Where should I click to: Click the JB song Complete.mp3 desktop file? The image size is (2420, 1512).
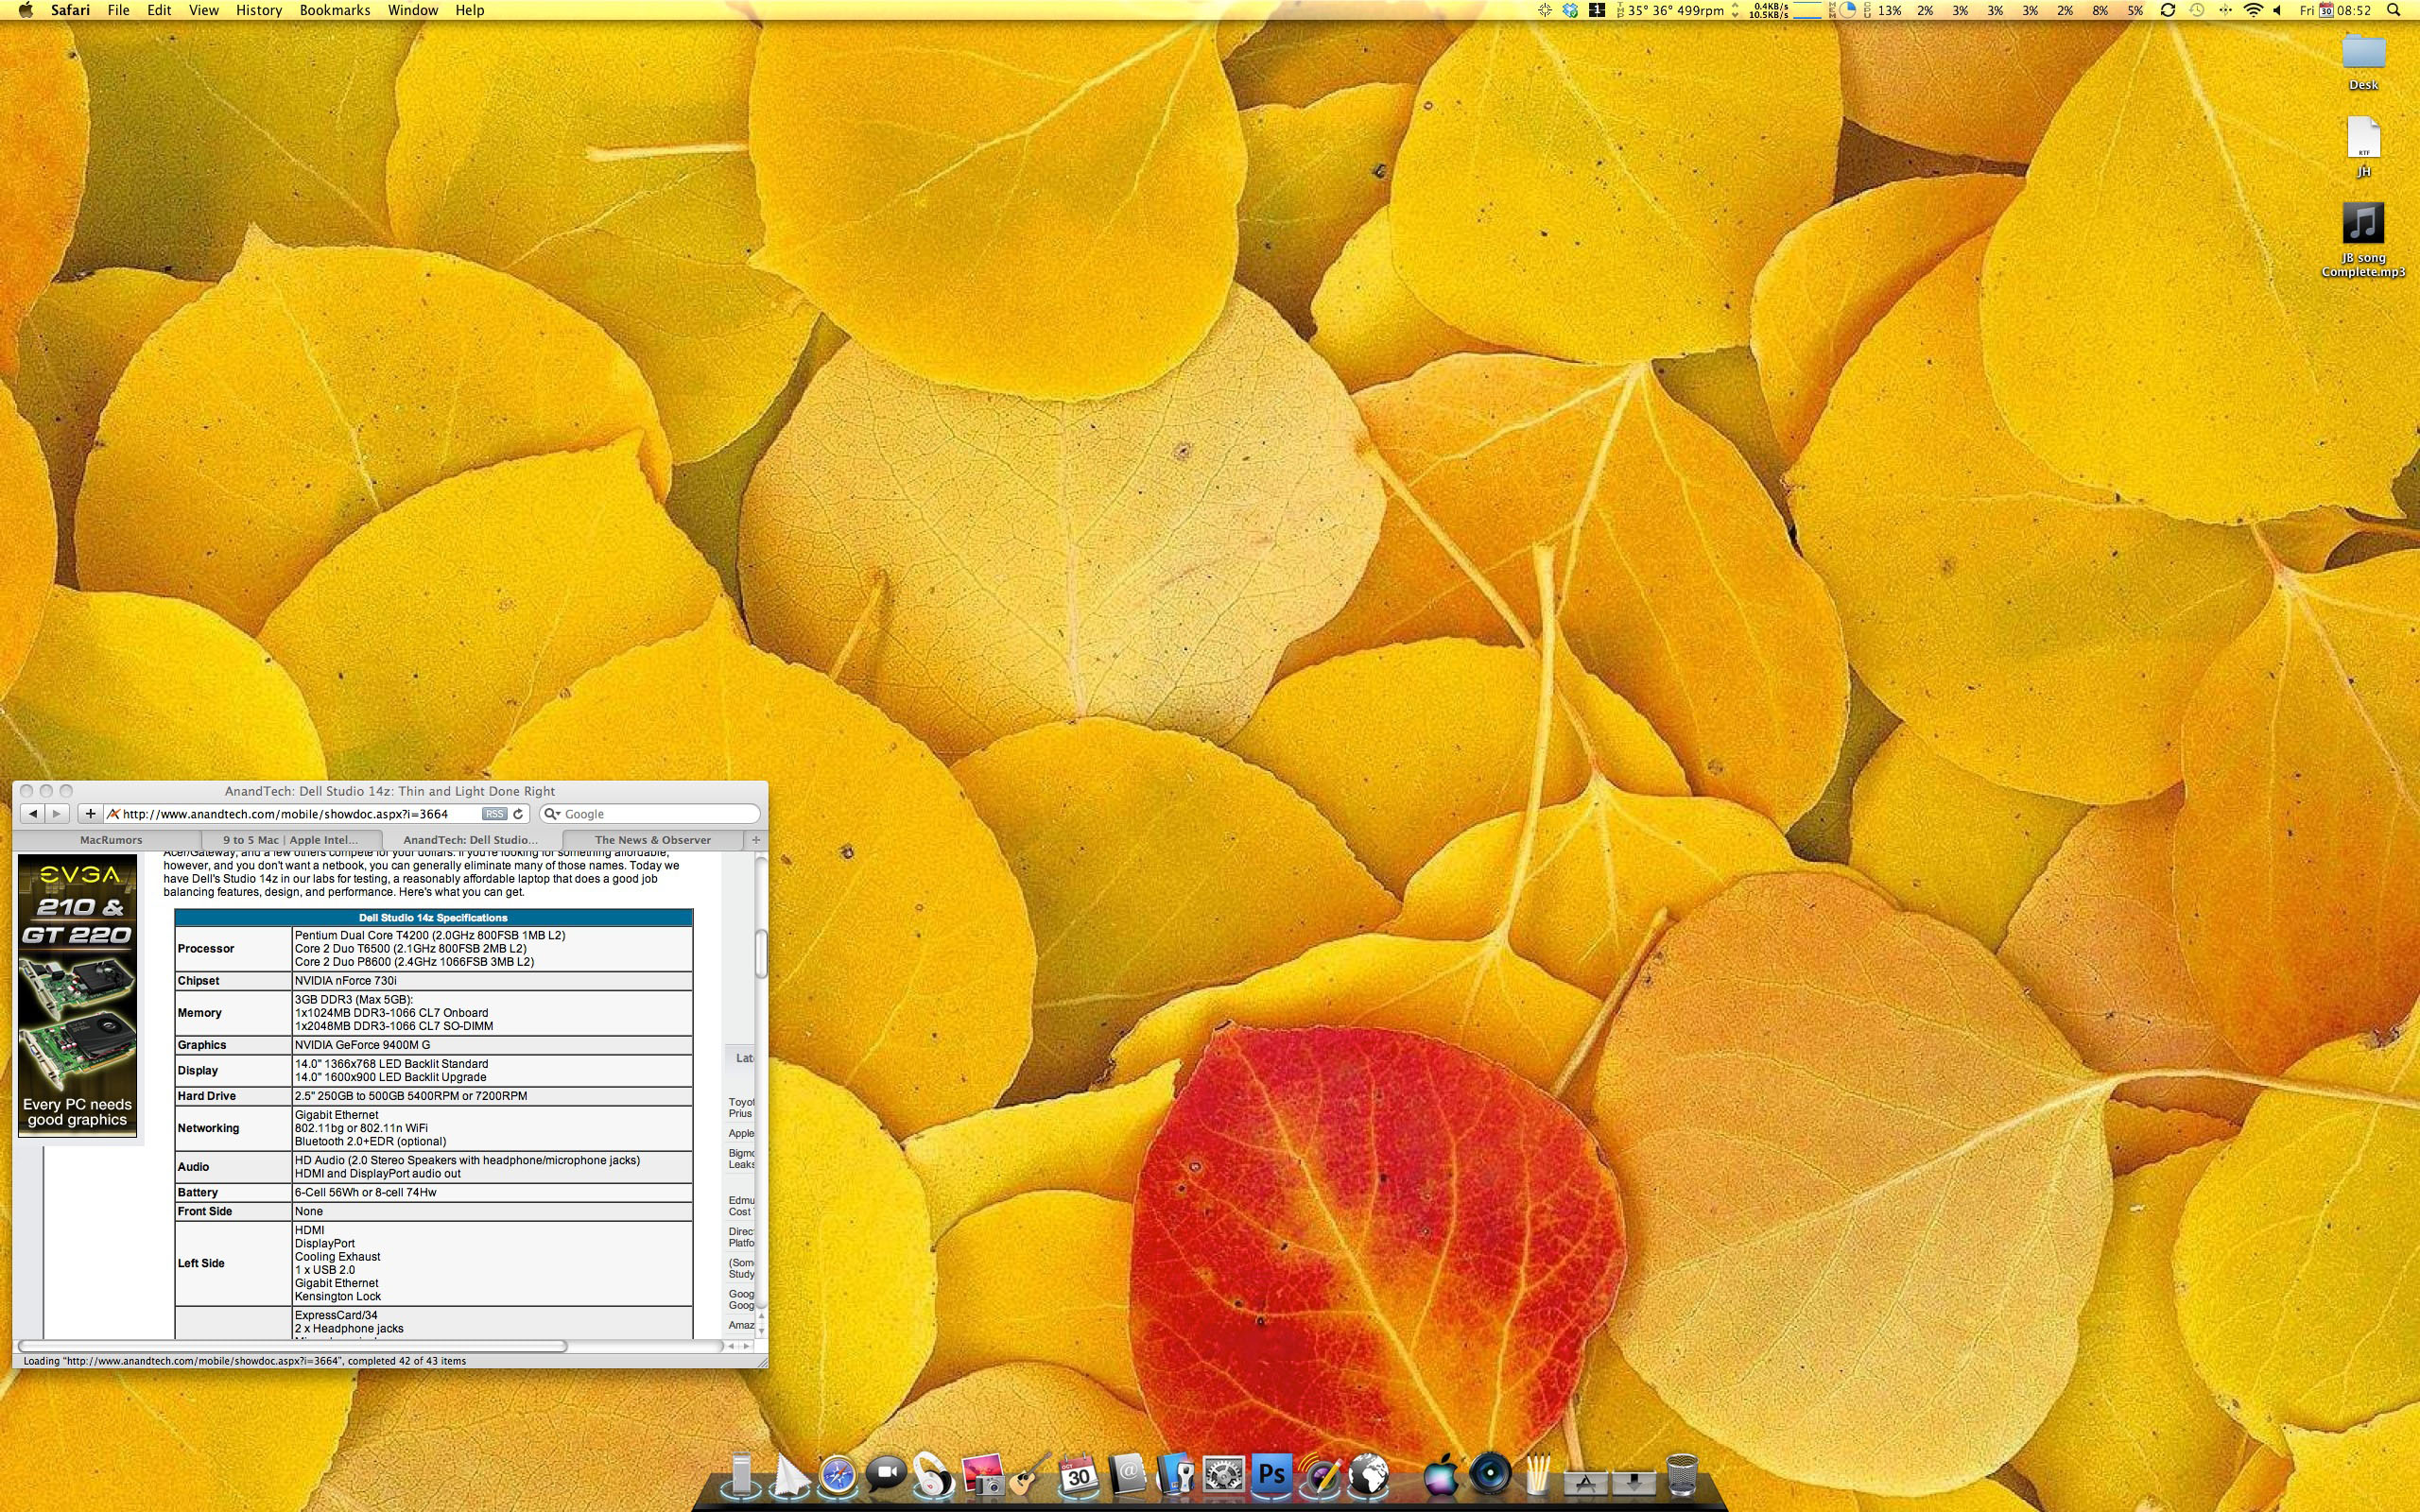2362,224
